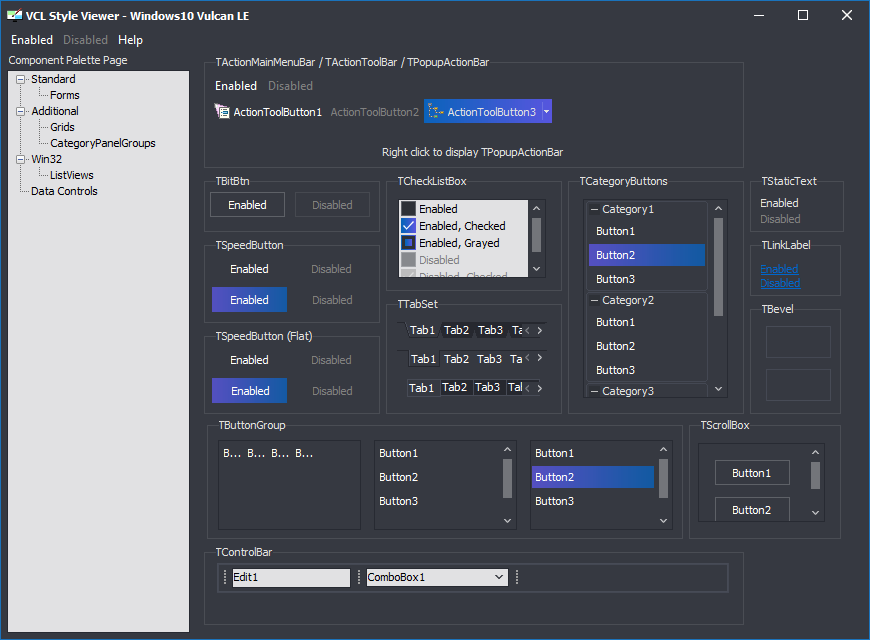Image resolution: width=870 pixels, height=640 pixels.
Task: Click the grip handle right of ComboBox1
Action: click(517, 577)
